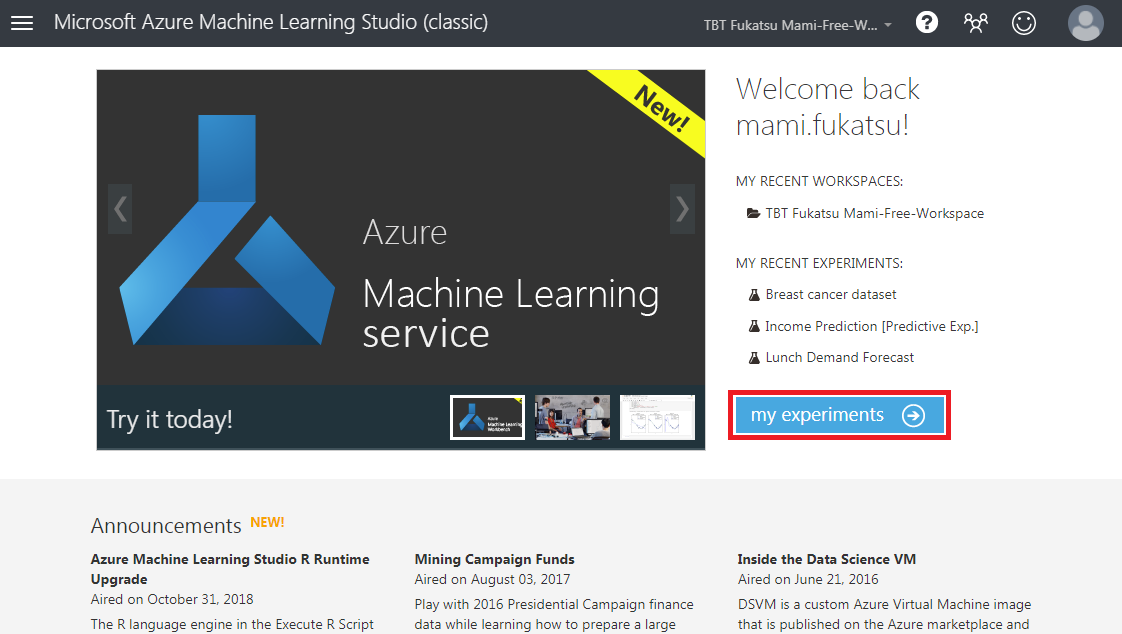The height and width of the screenshot is (634, 1122).
Task: Click the flask icon beside Breast cancer dataset
Action: tap(753, 295)
